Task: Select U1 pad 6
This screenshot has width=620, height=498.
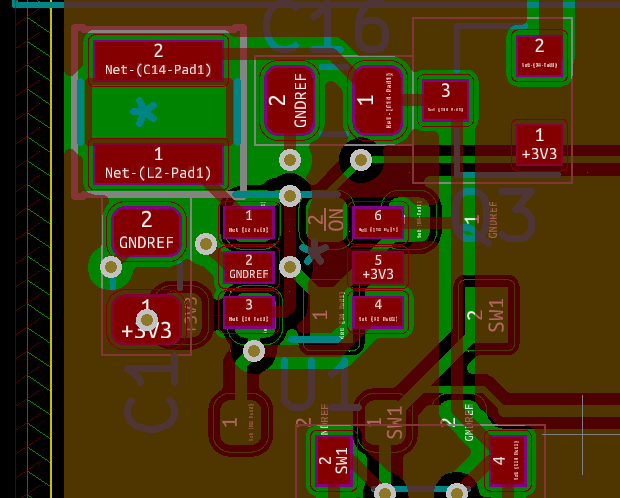Action: coord(378,222)
